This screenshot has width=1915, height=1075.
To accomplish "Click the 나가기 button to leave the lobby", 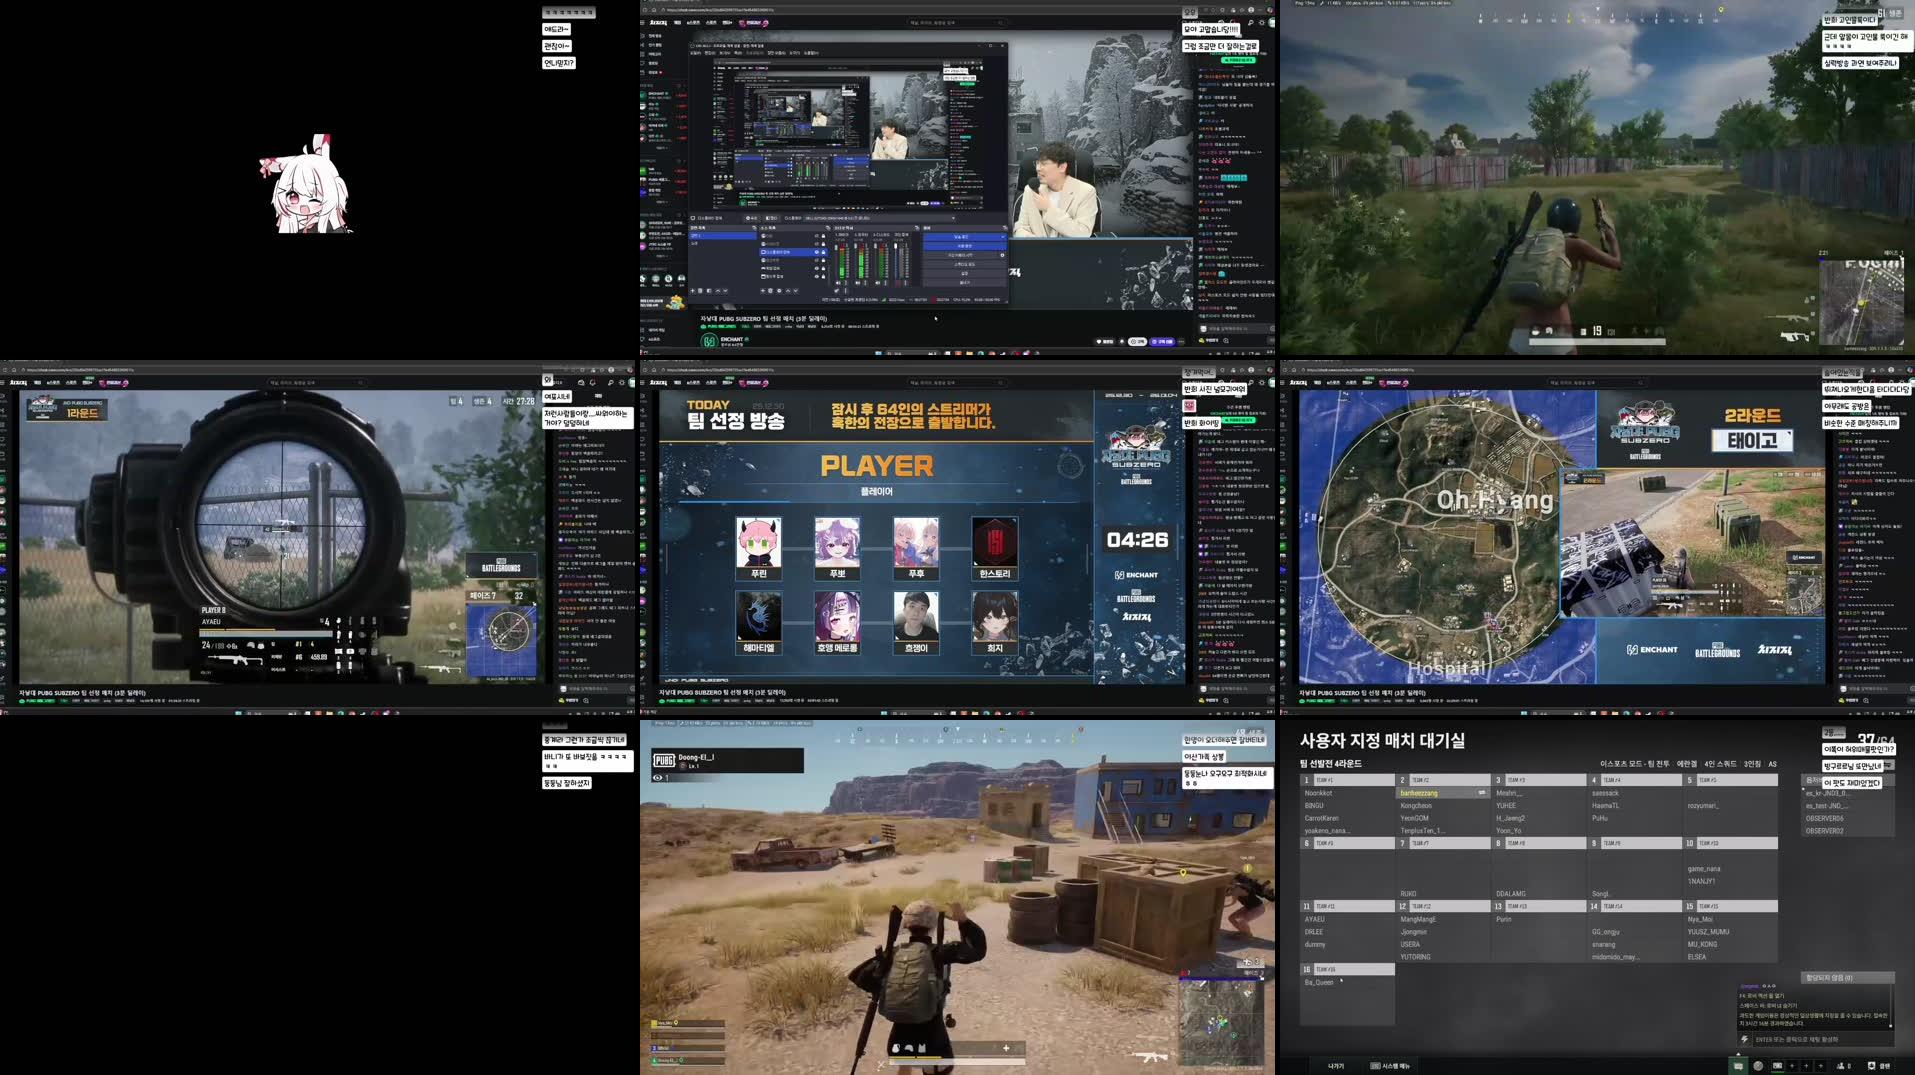I will (x=1337, y=1065).
